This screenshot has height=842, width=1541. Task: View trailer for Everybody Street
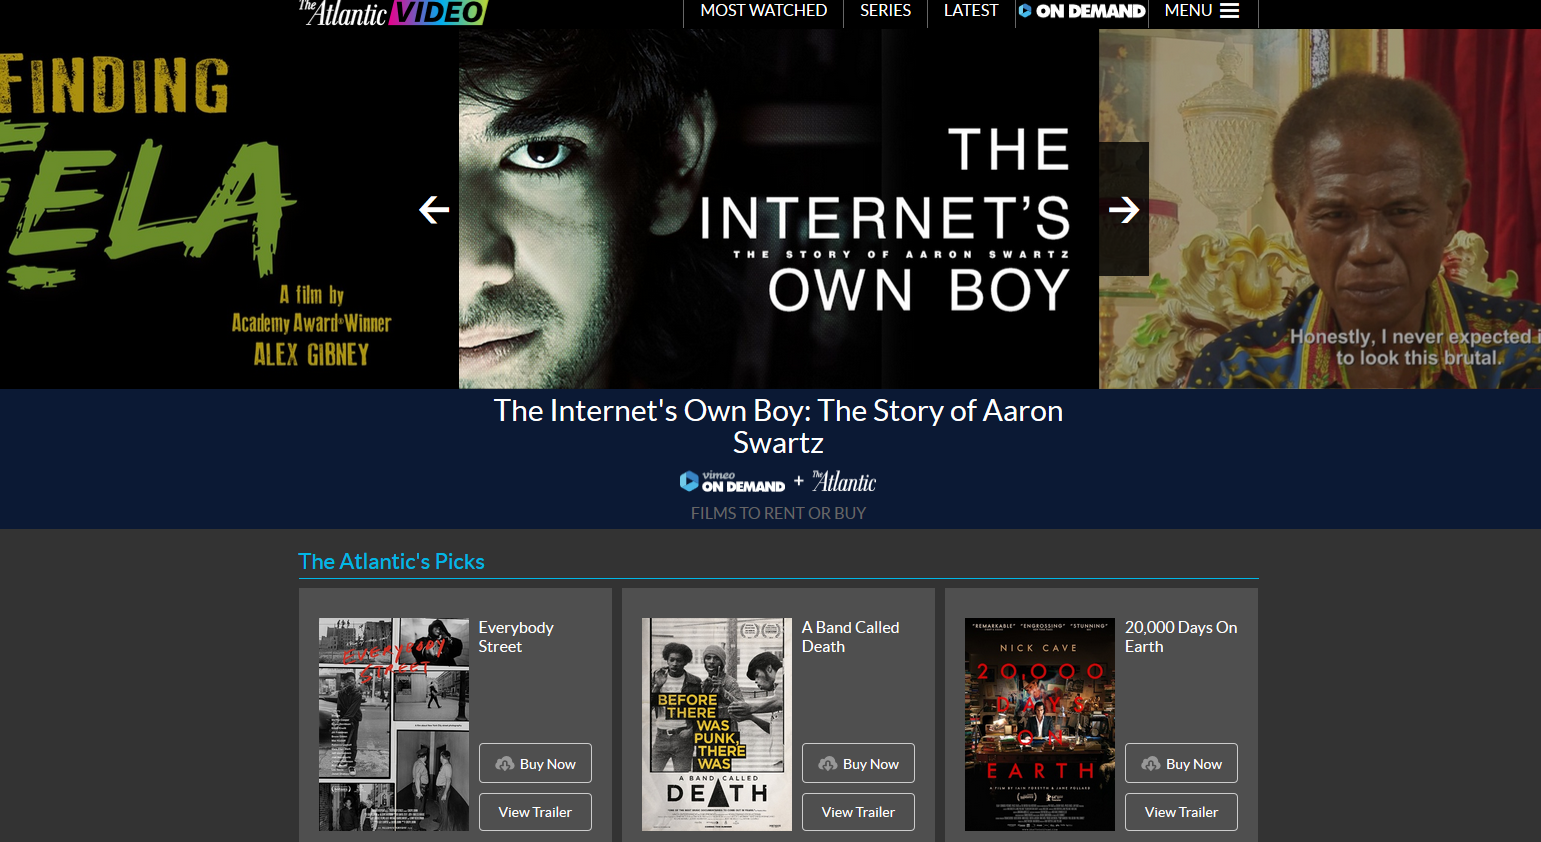point(535,812)
